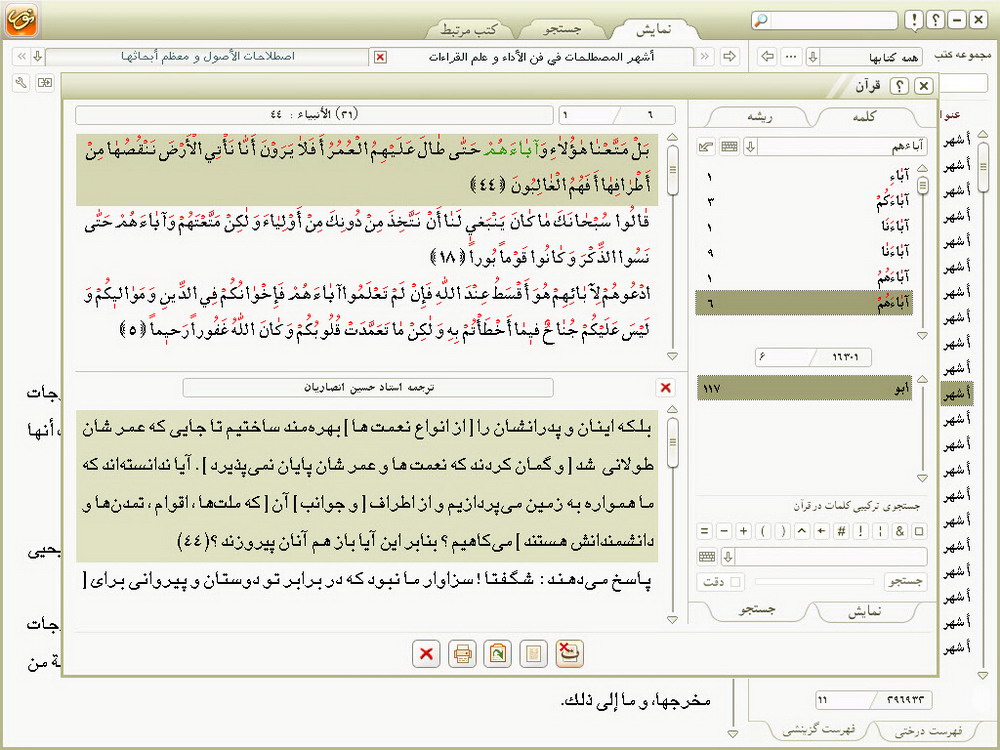
Task: Insert the hash # operator
Action: [841, 531]
